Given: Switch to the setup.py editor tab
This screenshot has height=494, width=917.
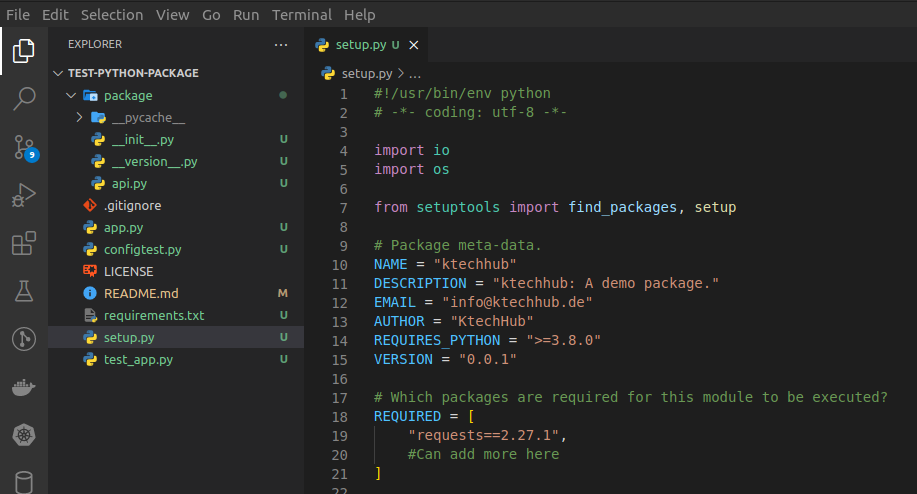Looking at the screenshot, I should pyautogui.click(x=358, y=45).
